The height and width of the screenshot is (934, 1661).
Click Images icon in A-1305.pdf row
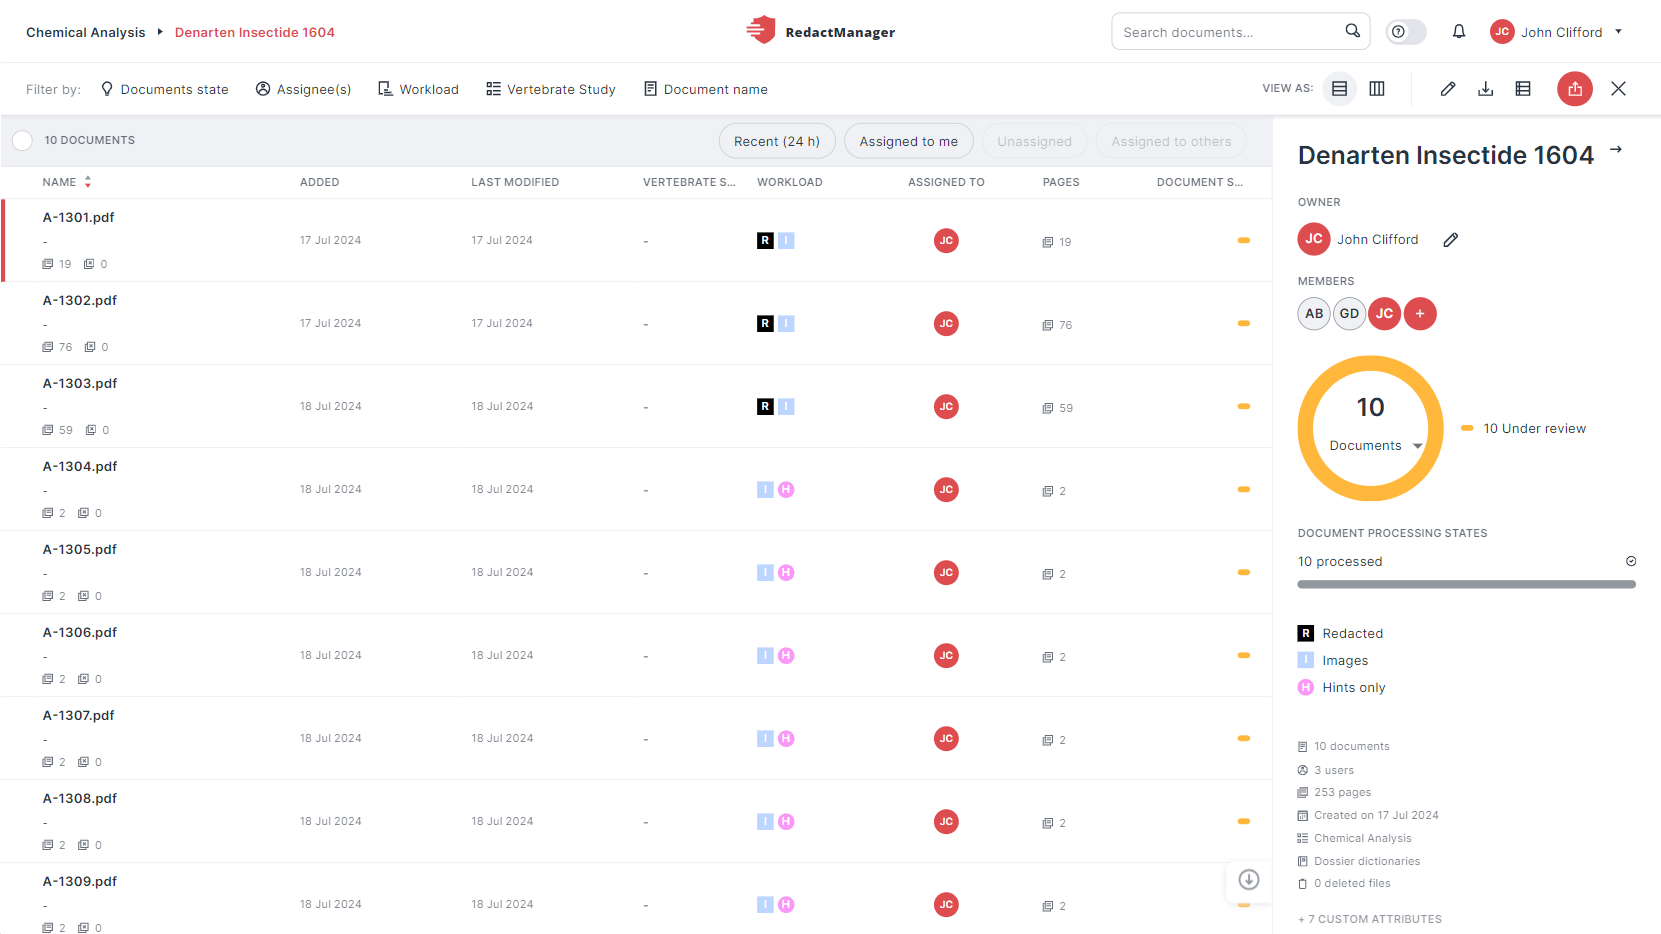pyautogui.click(x=765, y=572)
